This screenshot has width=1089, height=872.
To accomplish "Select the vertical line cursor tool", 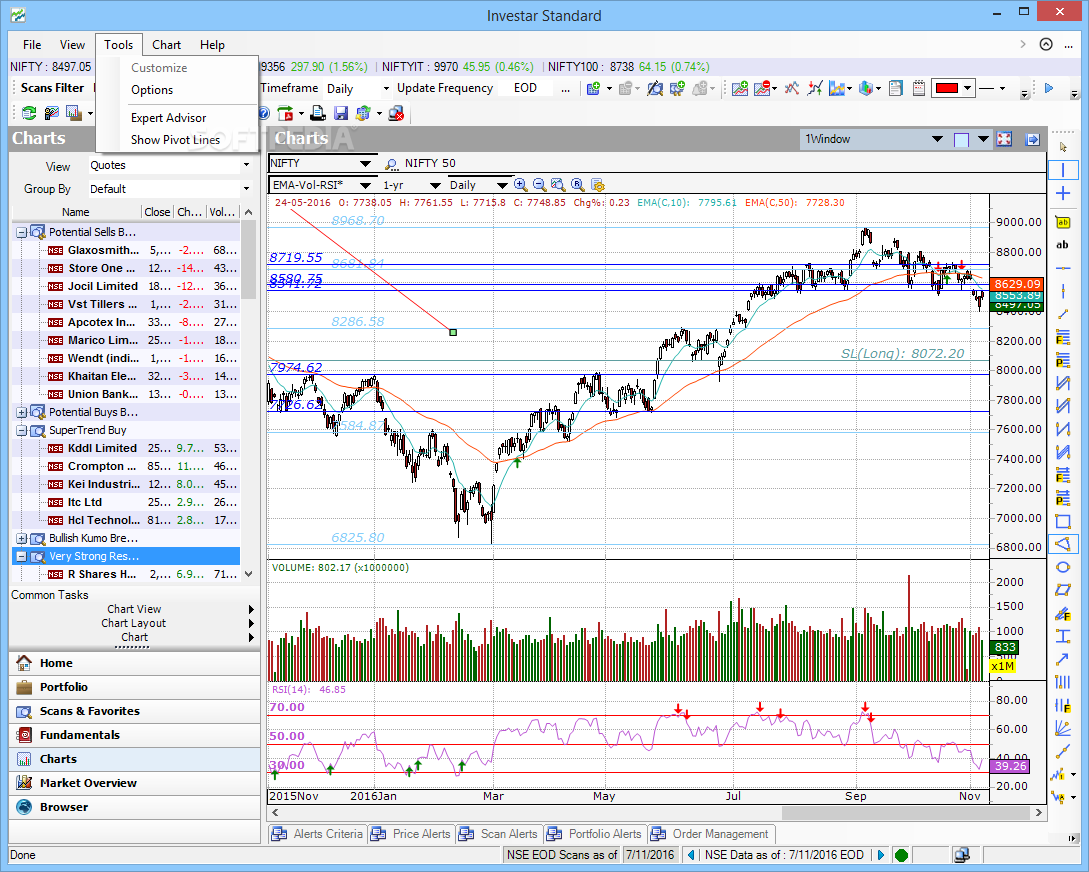I will pyautogui.click(x=1063, y=169).
